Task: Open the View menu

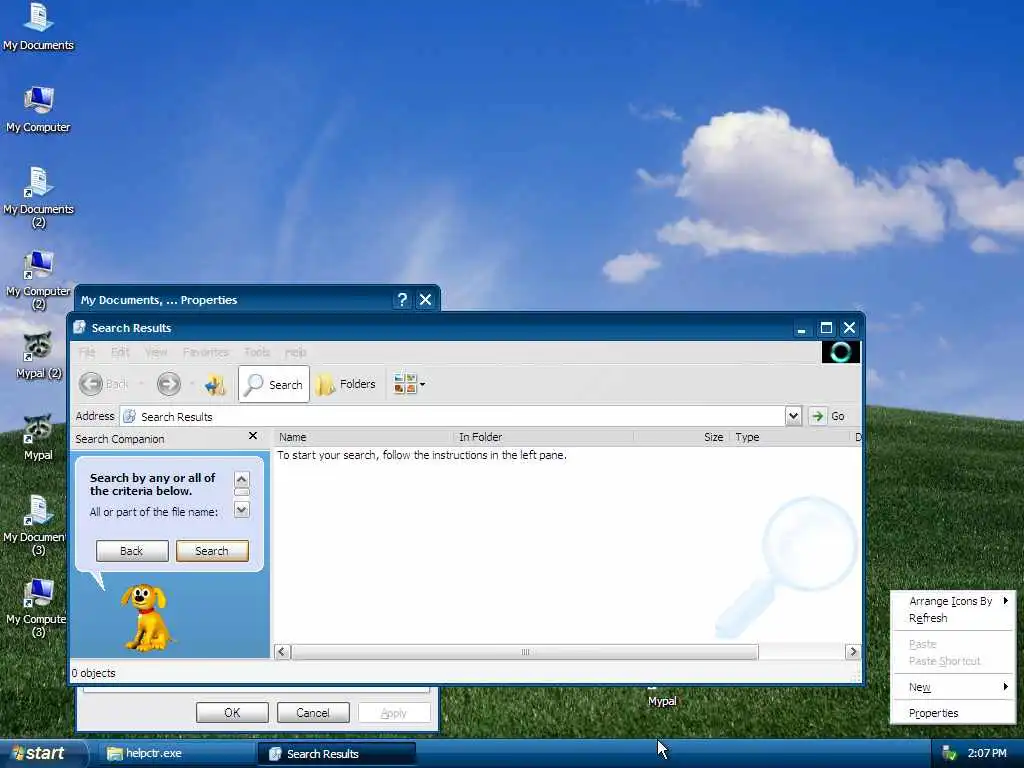Action: coord(156,352)
